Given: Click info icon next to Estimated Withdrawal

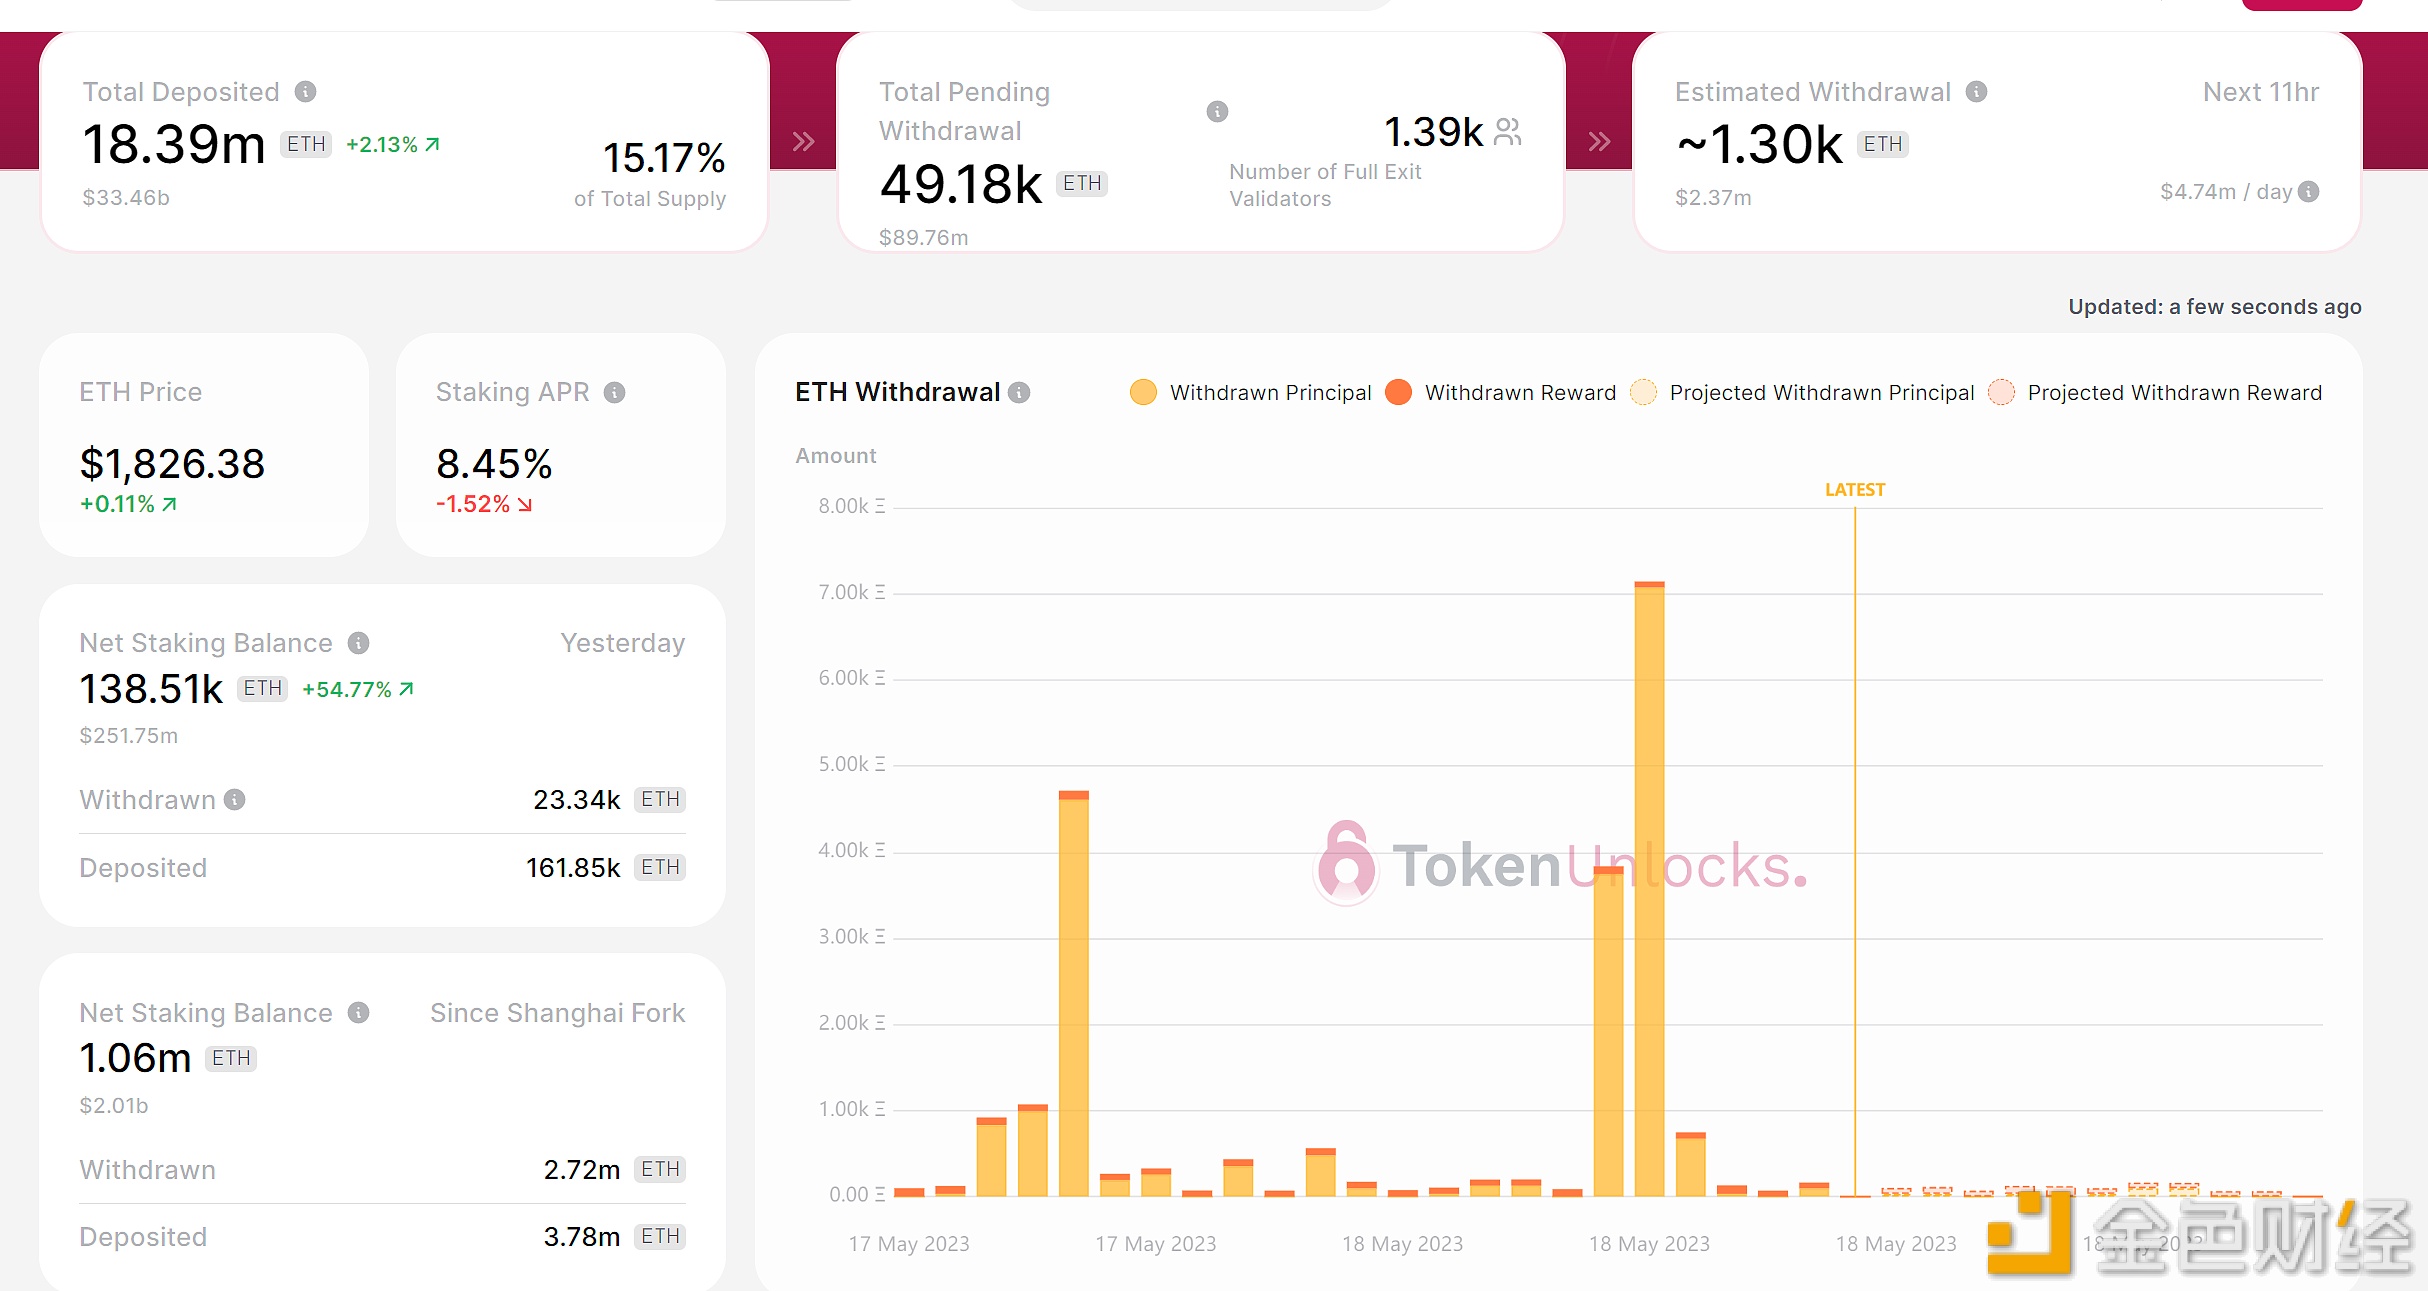Looking at the screenshot, I should click(x=1976, y=92).
